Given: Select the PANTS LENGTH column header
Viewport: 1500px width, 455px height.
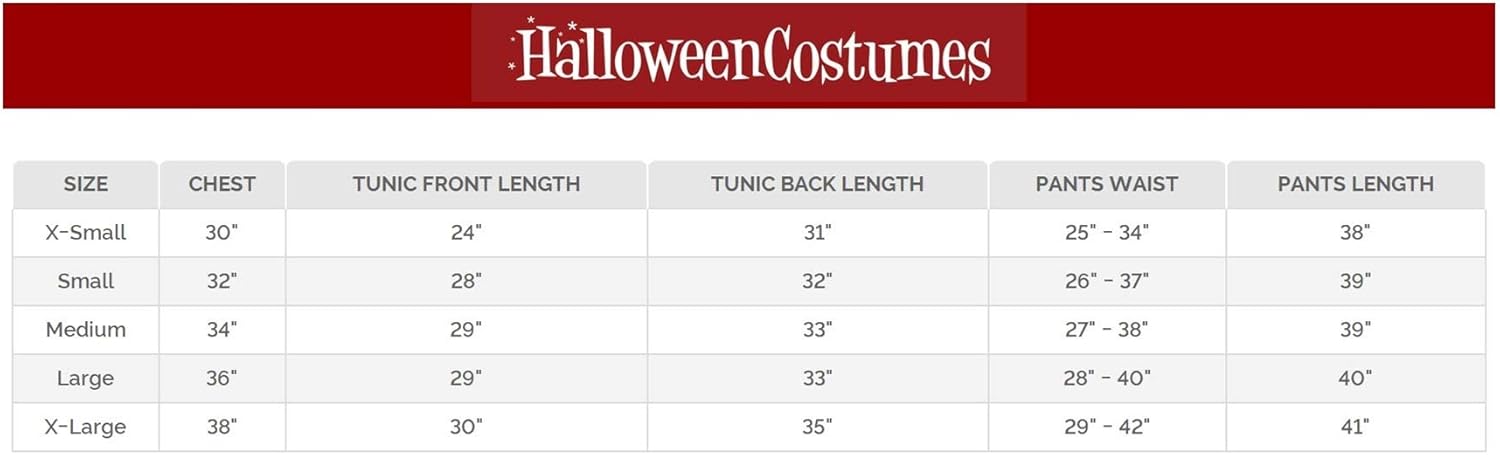Looking at the screenshot, I should point(1355,184).
